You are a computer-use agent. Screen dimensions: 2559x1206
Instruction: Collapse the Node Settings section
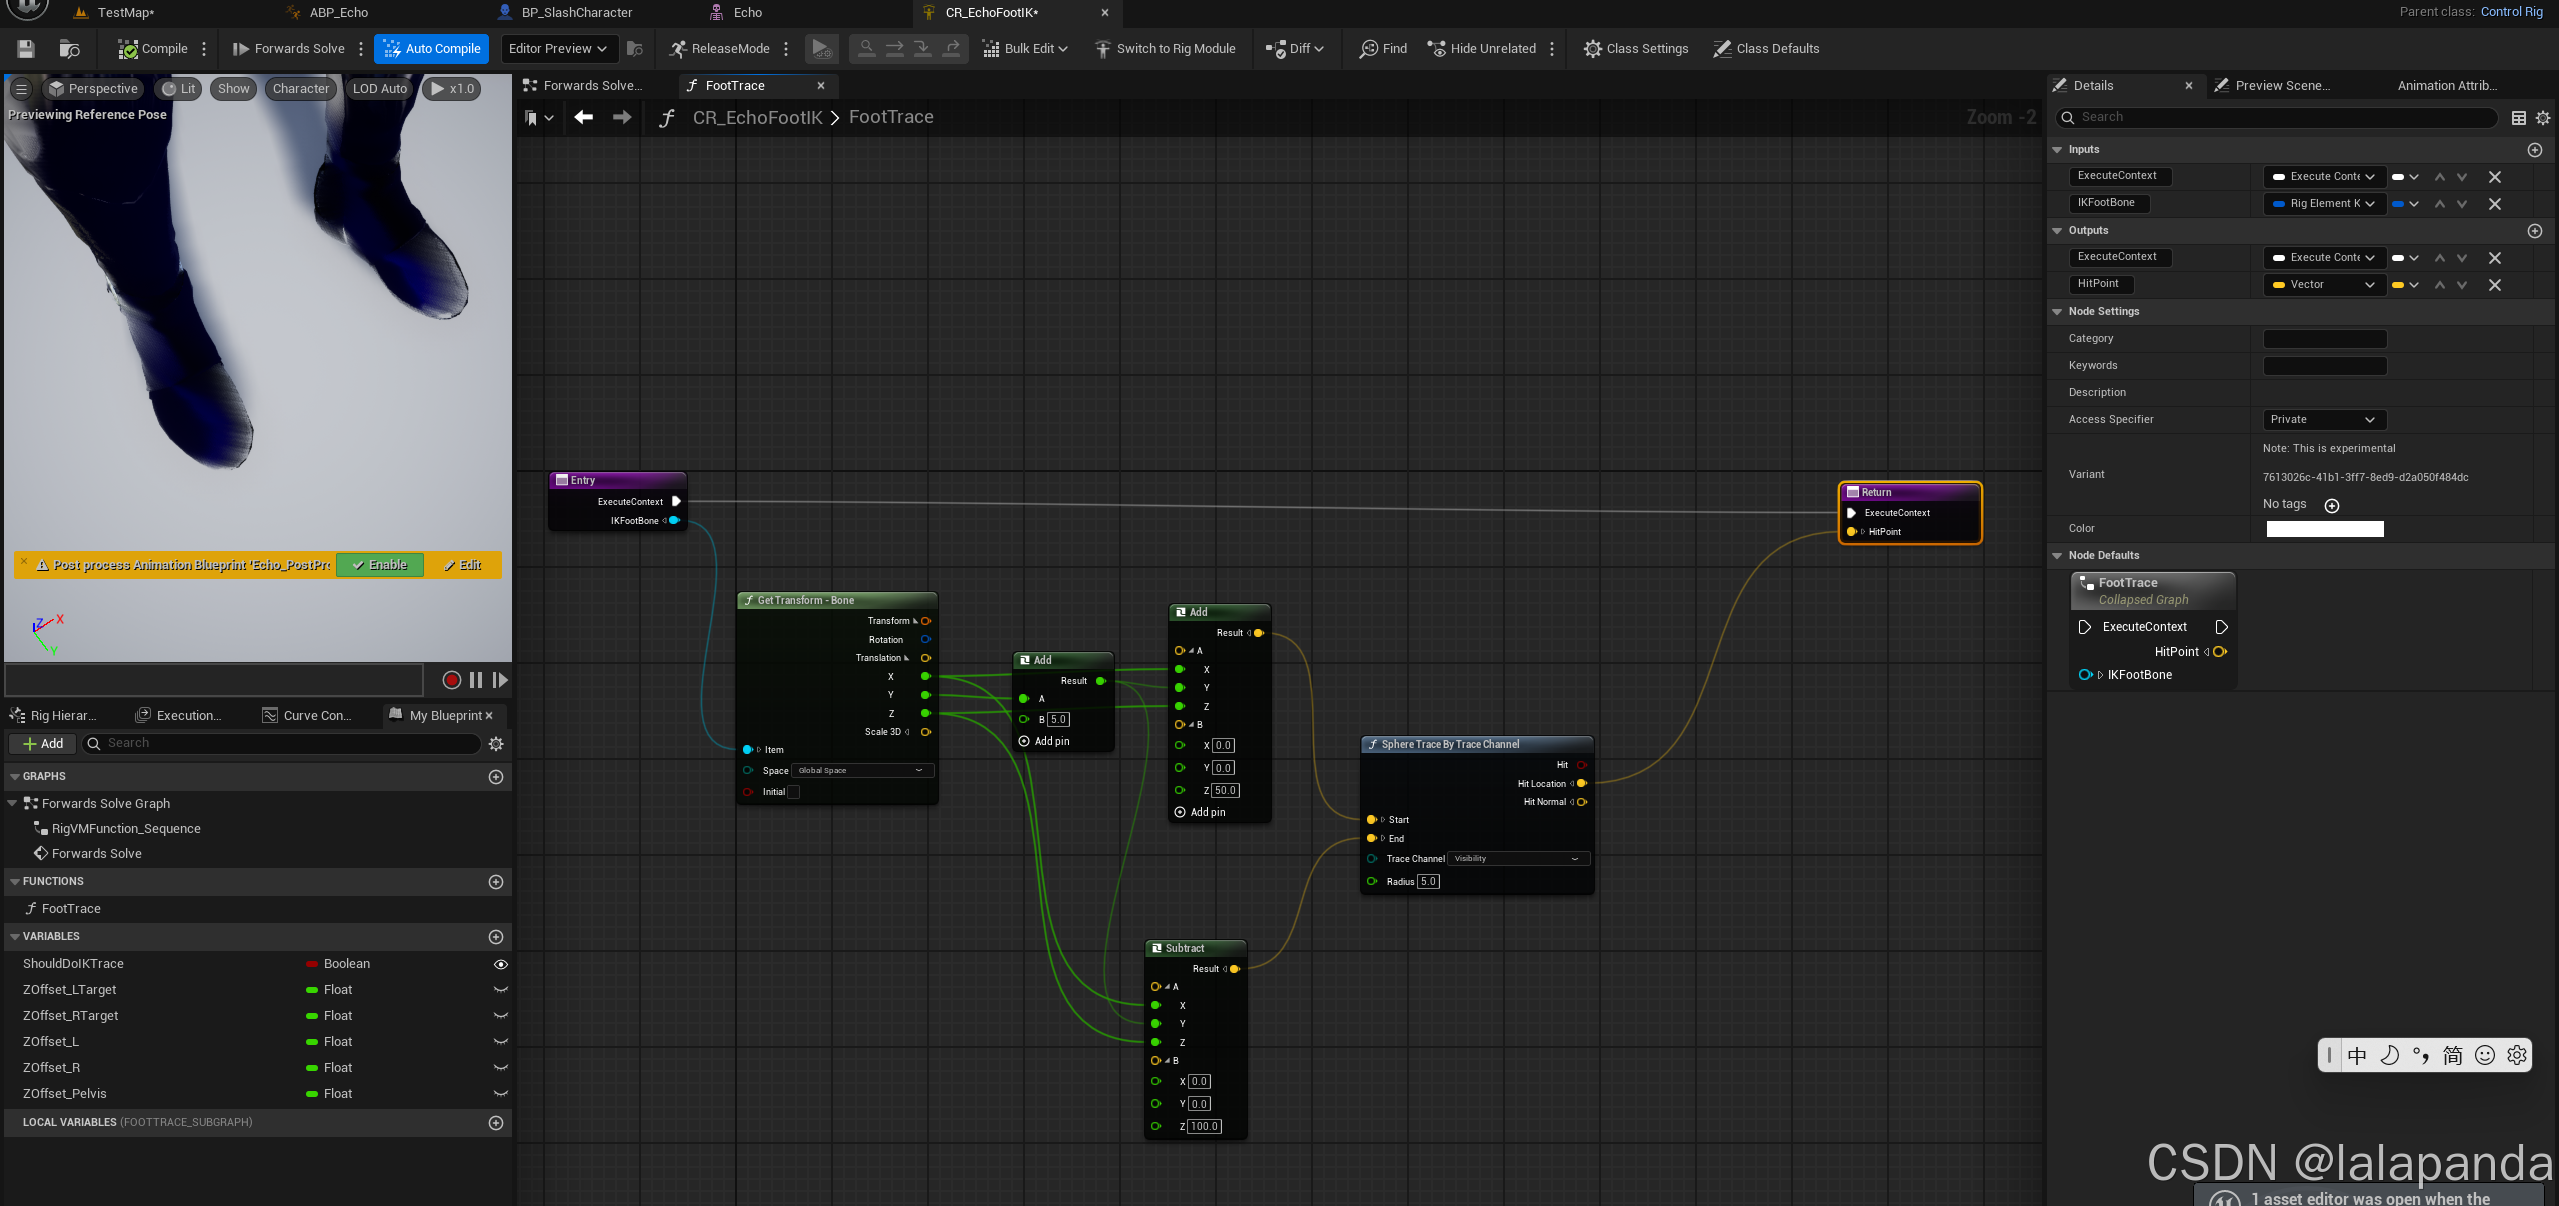(2057, 312)
